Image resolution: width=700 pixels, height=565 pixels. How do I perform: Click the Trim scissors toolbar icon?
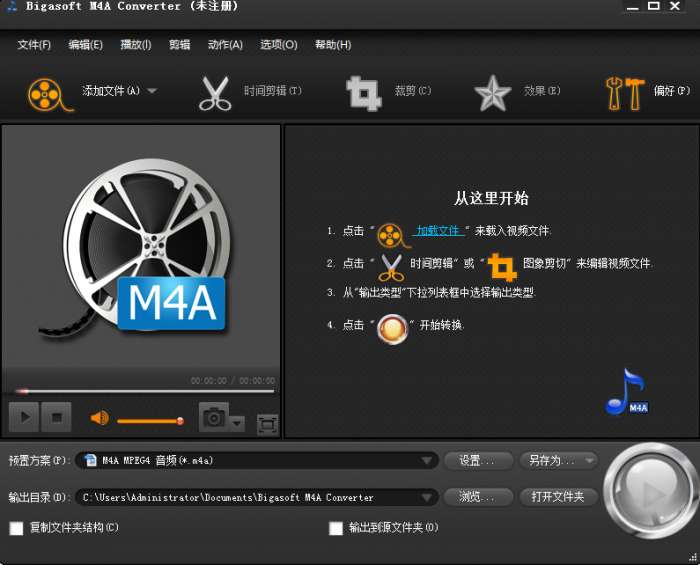pyautogui.click(x=215, y=93)
